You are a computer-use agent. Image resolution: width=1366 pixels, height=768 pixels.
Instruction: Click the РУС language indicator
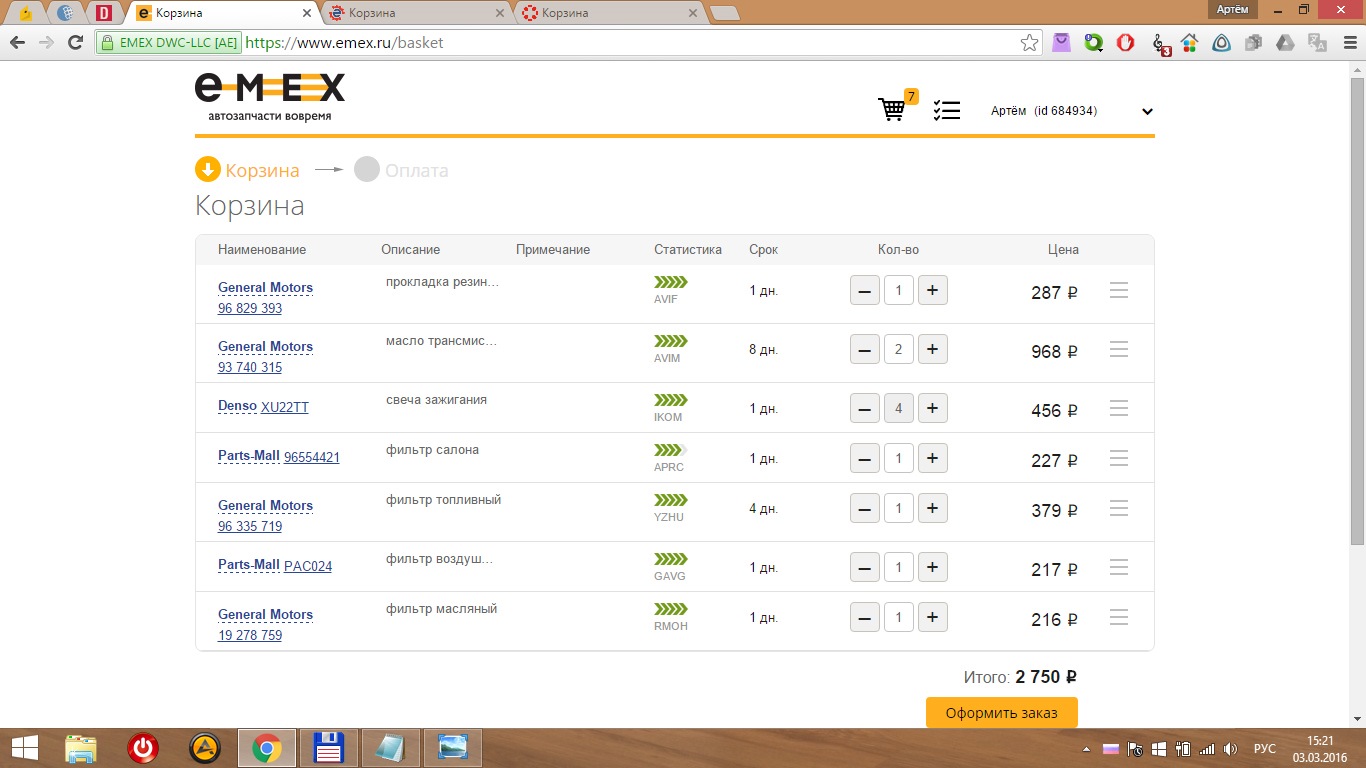(x=1264, y=749)
